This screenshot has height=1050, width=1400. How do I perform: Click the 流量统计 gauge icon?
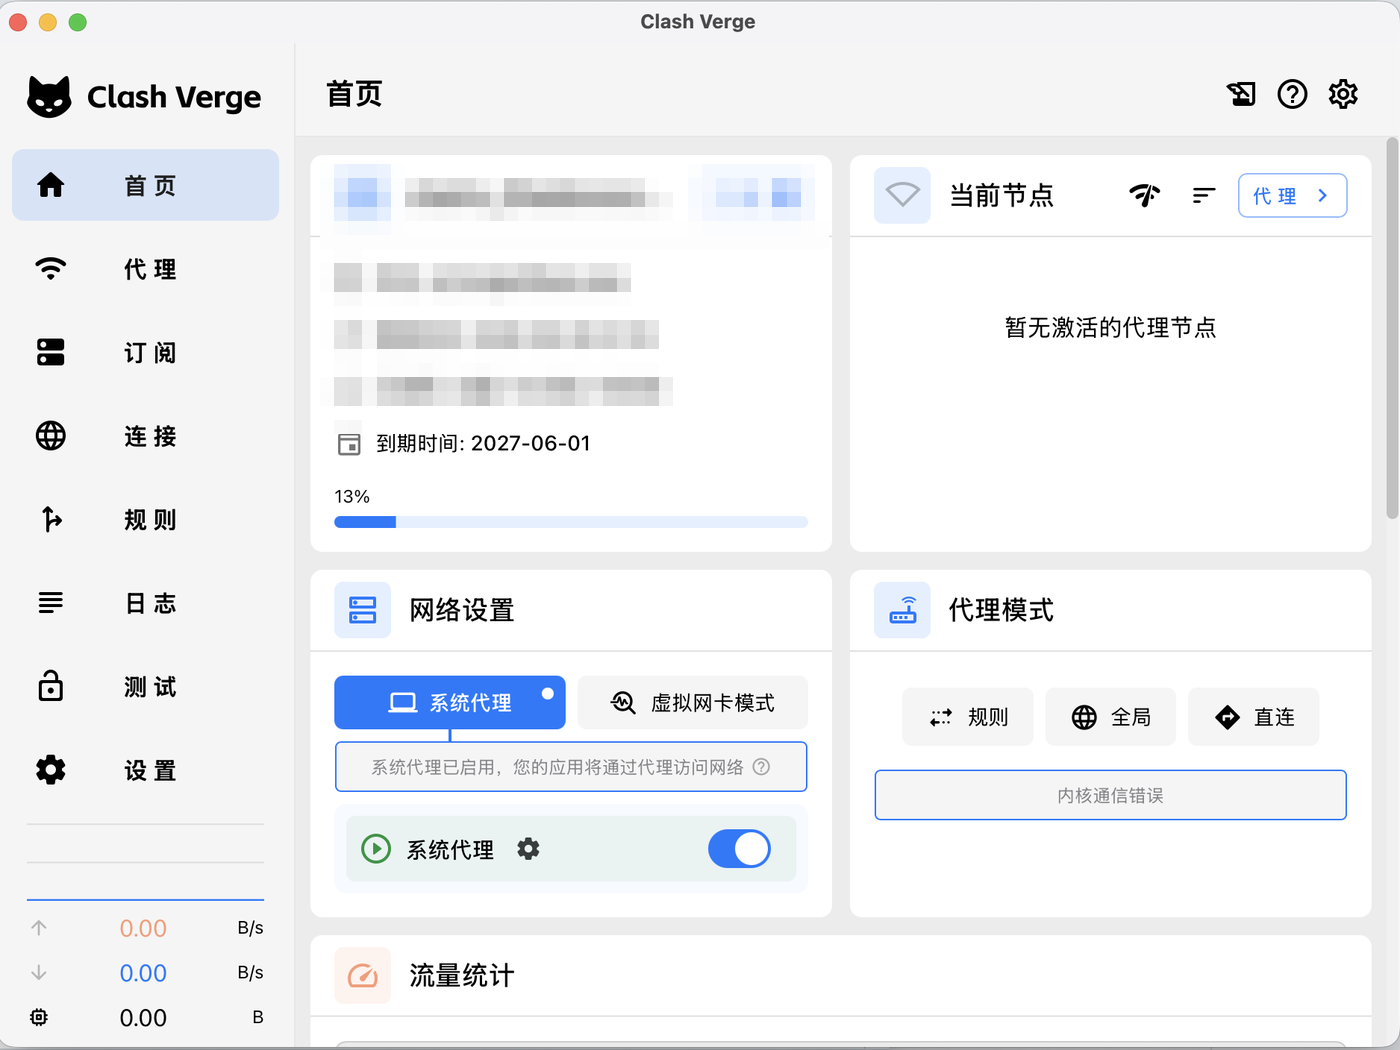tap(362, 975)
